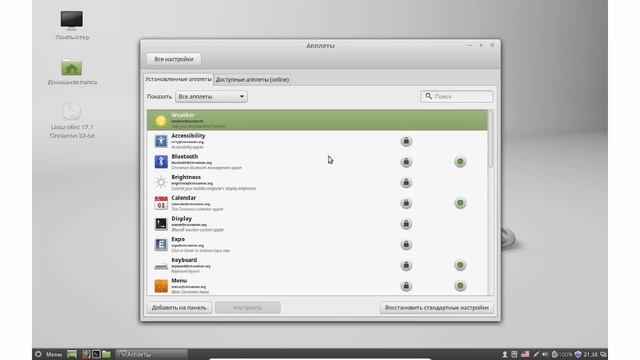Image resolution: width=640 pixels, height=360 pixels.
Task: Select the 'Bluetooth' applet name
Action: pyautogui.click(x=184, y=156)
